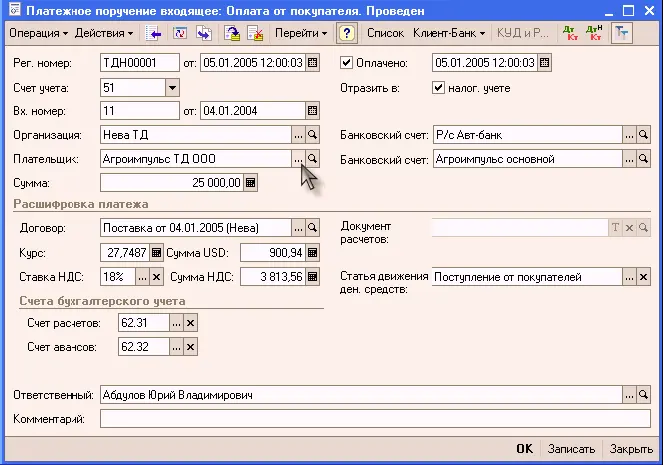Click the Рег. номер field ТДН00001
The image size is (663, 465).
coord(140,63)
